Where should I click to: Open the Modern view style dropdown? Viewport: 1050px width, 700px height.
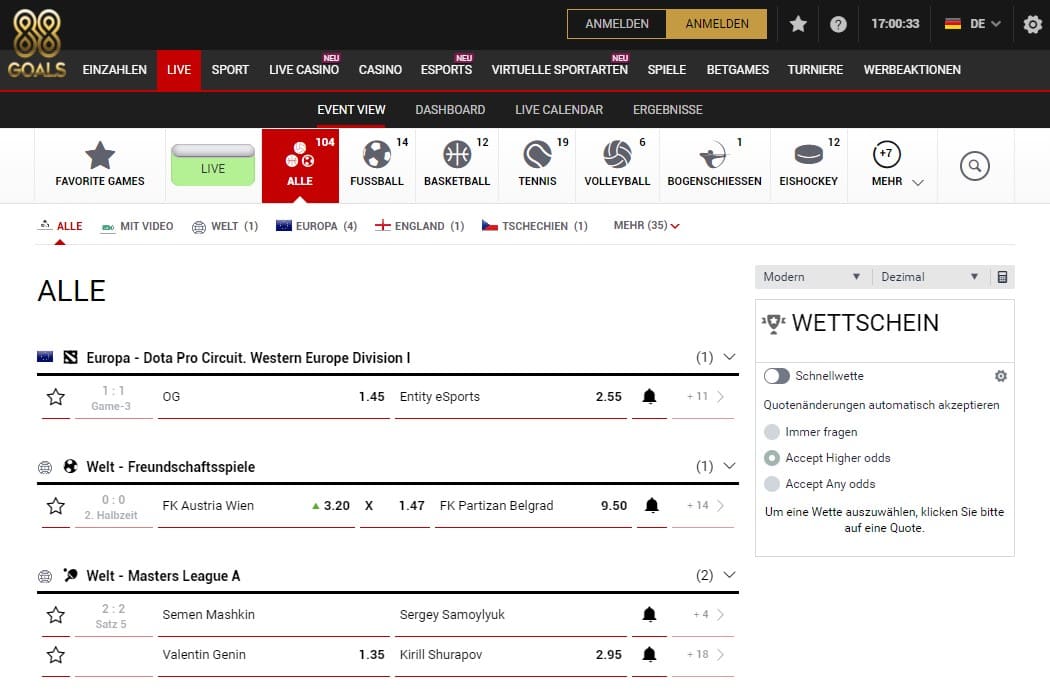point(812,277)
